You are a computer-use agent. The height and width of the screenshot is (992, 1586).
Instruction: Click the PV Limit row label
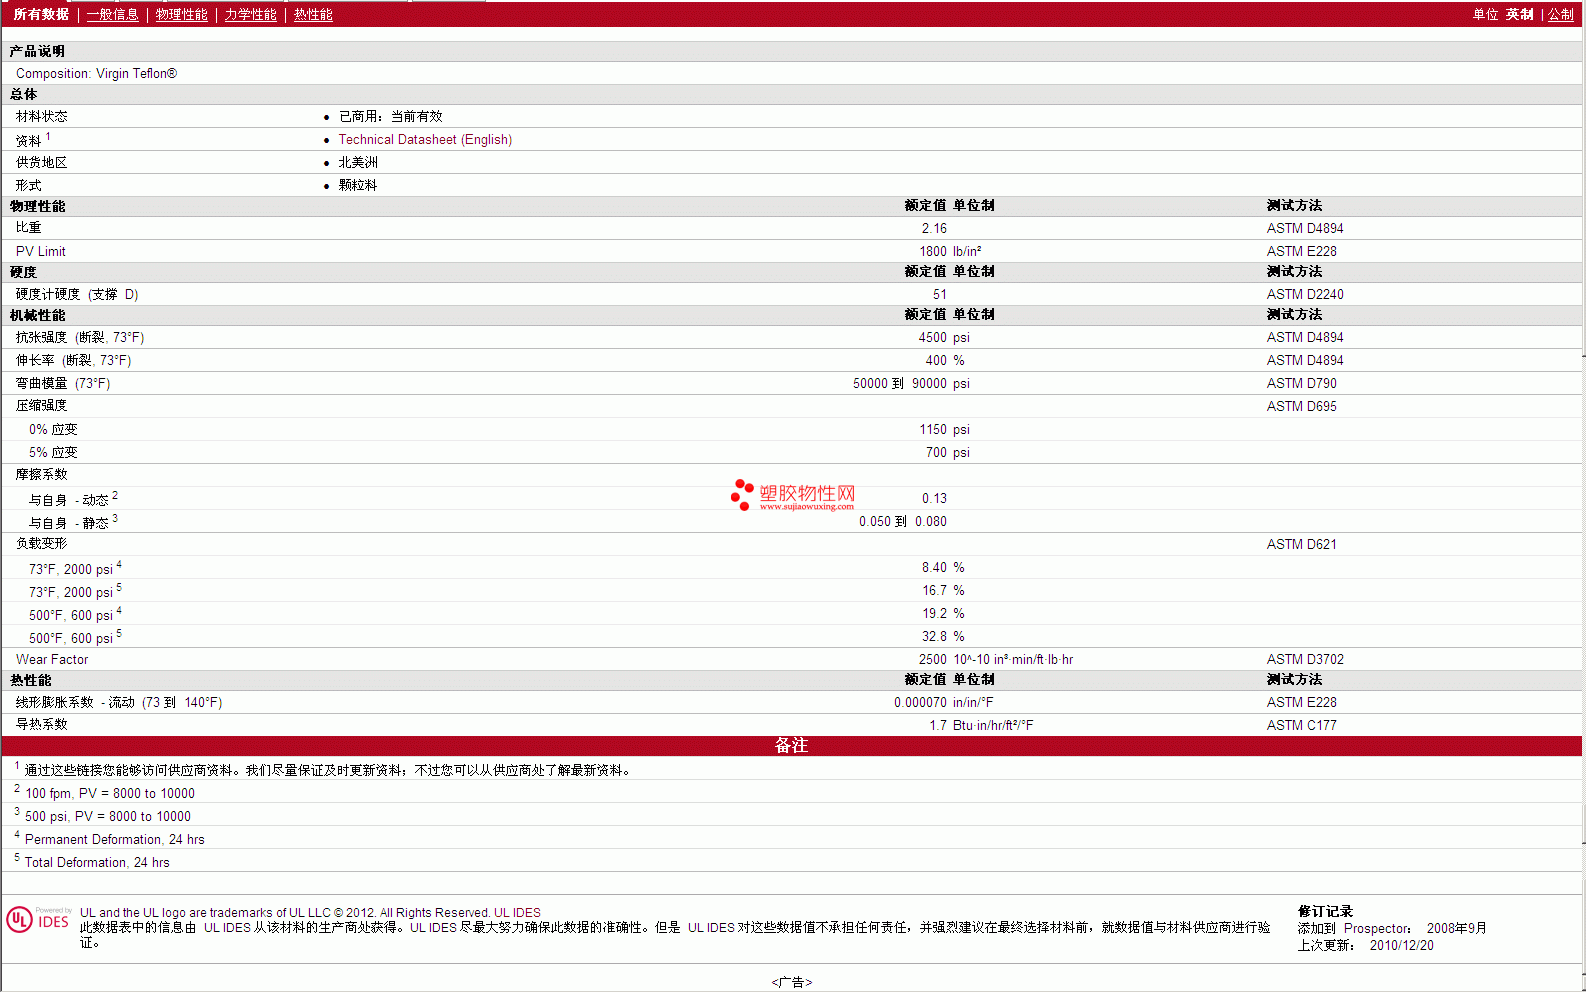pyautogui.click(x=41, y=252)
